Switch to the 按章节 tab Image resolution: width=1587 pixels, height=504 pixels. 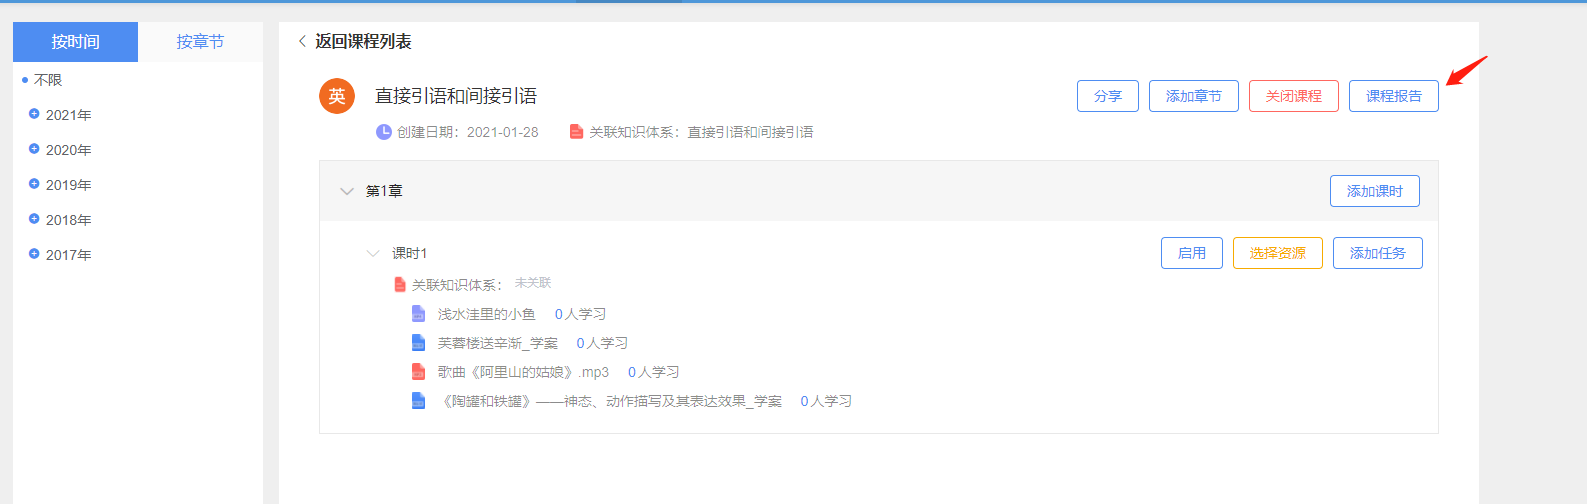click(x=200, y=42)
